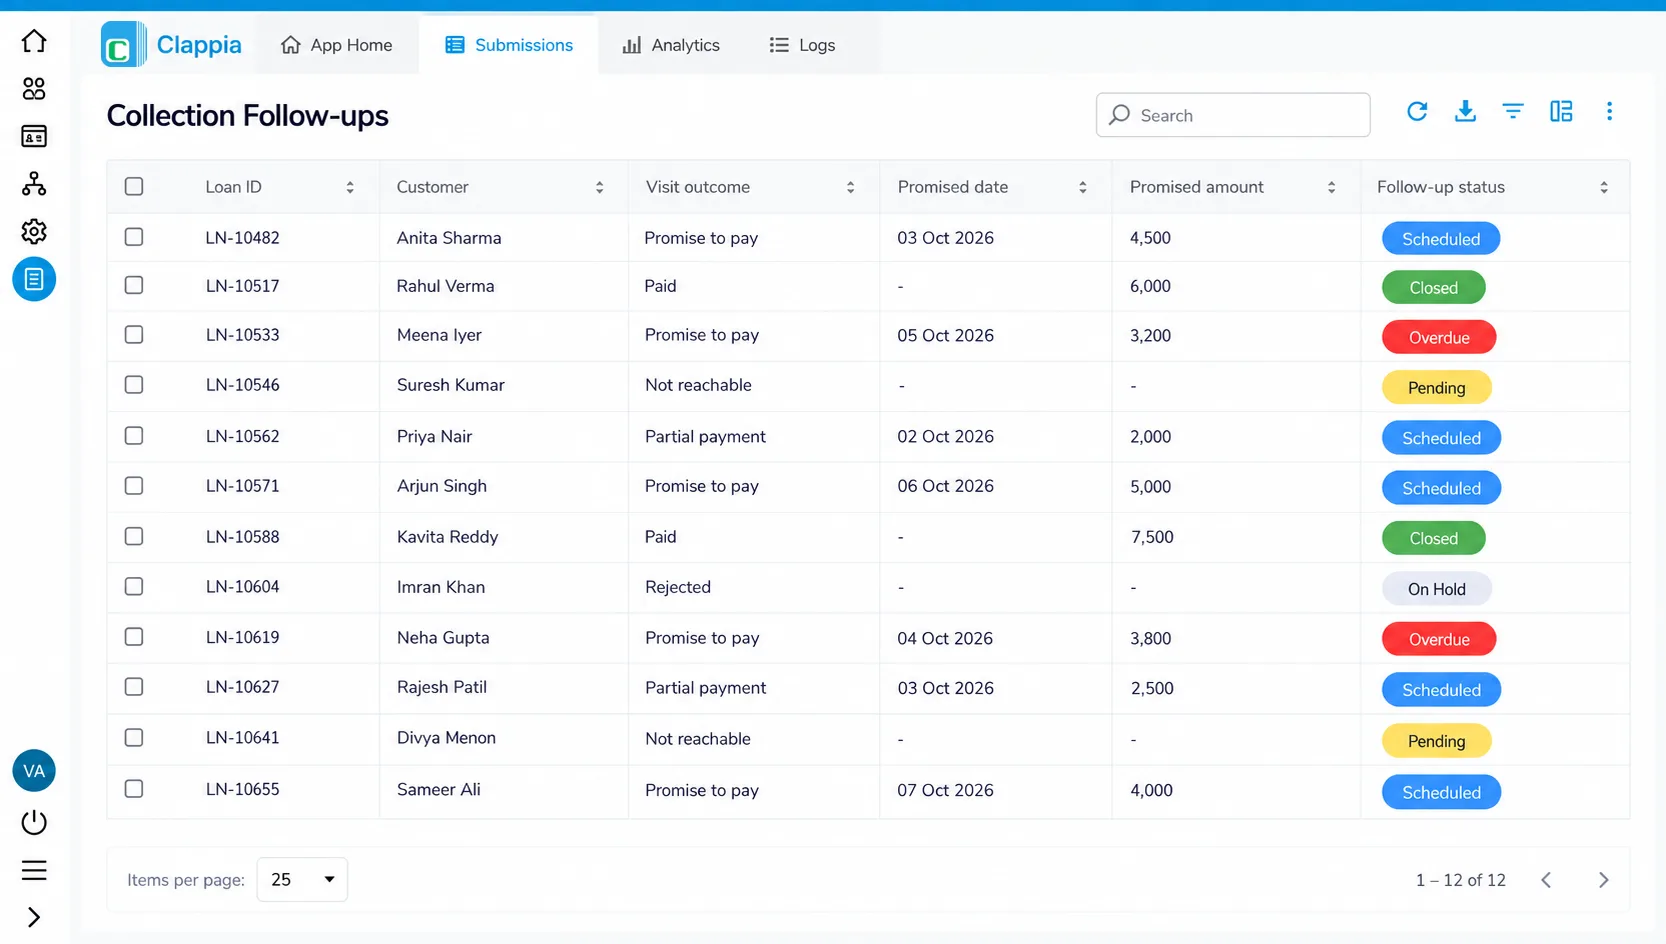Download the submissions data
The width and height of the screenshot is (1666, 944).
click(1465, 112)
